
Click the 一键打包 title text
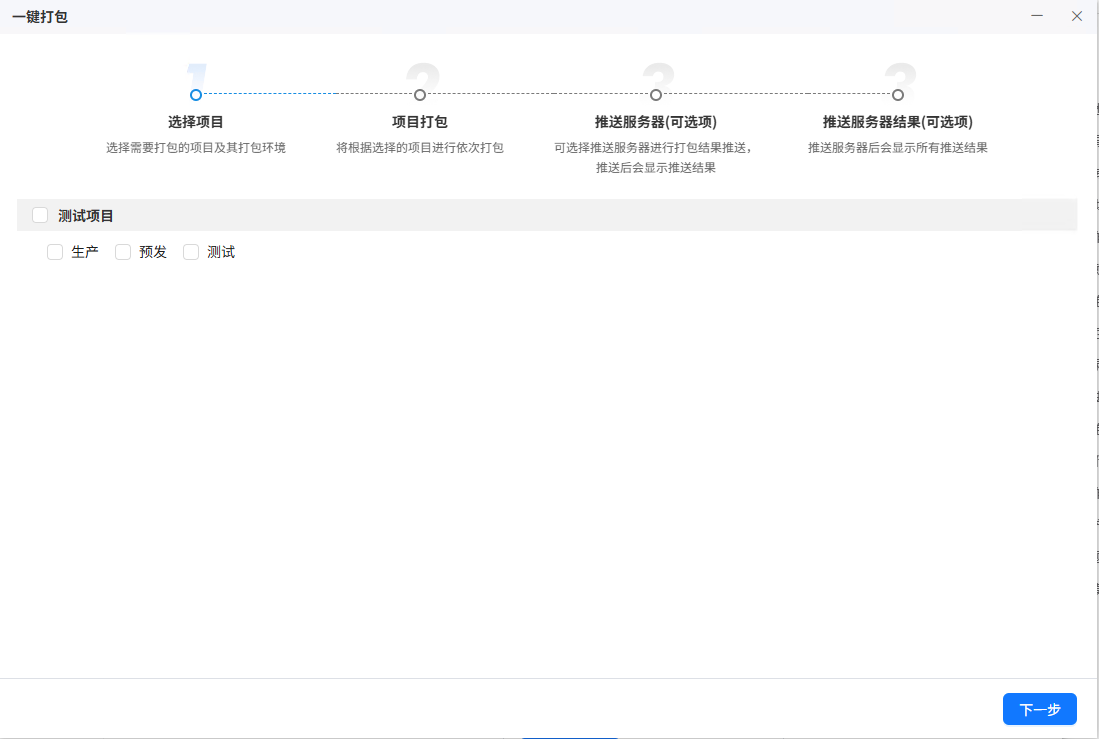38,16
